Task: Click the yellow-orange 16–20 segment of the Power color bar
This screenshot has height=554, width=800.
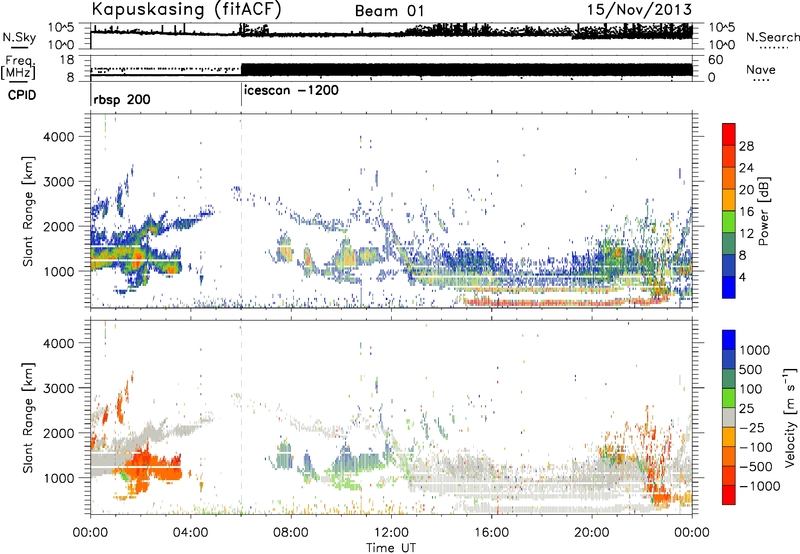Action: point(729,200)
